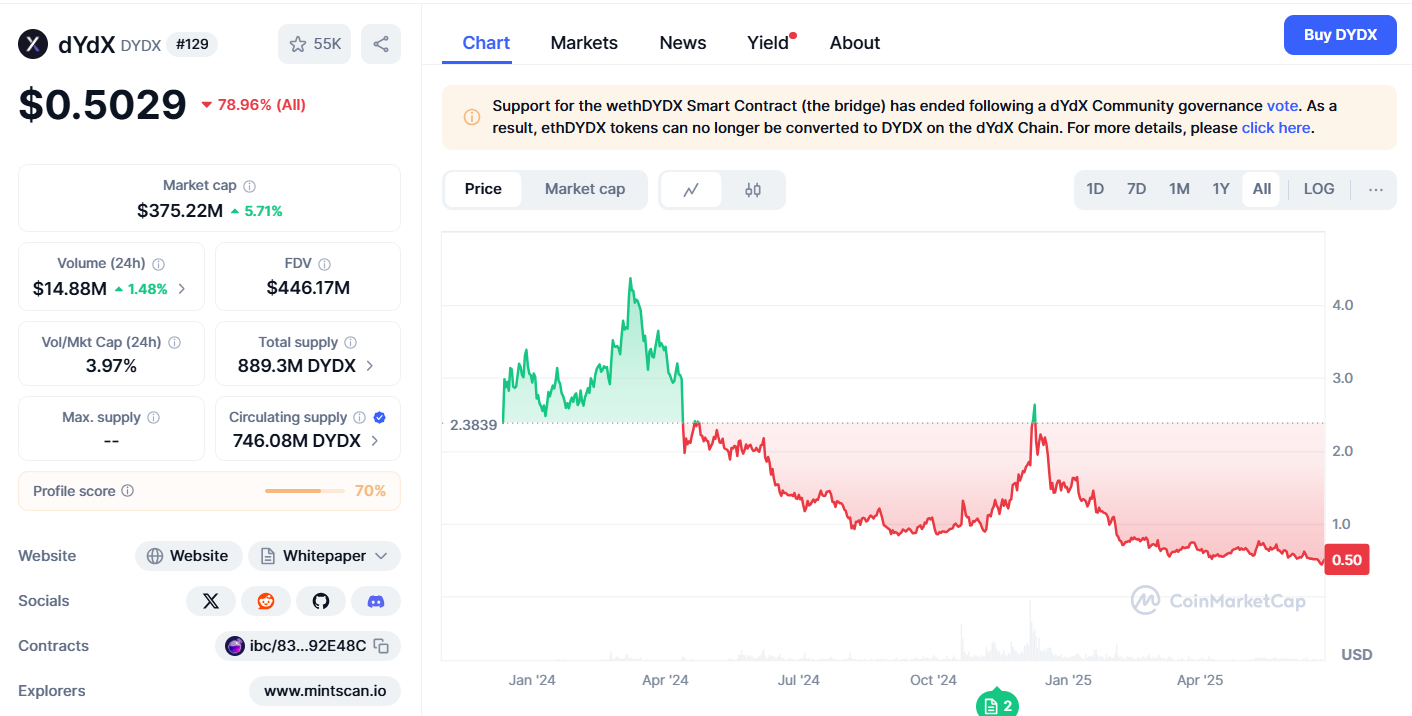Set chart range to 1M
Screen dimensions: 1412x716
[x=1179, y=189]
